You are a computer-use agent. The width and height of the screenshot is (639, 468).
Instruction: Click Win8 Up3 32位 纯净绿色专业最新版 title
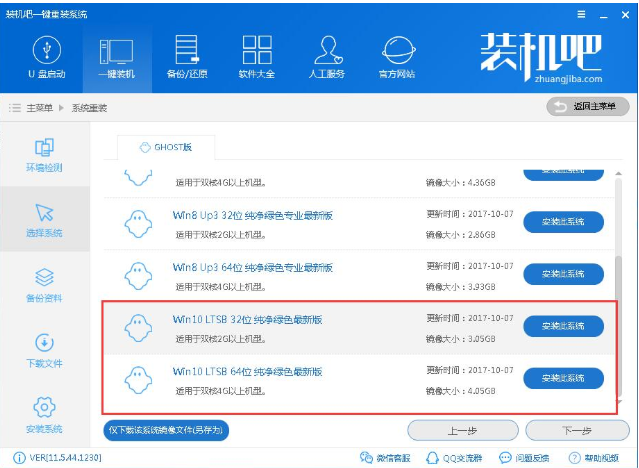point(253,215)
